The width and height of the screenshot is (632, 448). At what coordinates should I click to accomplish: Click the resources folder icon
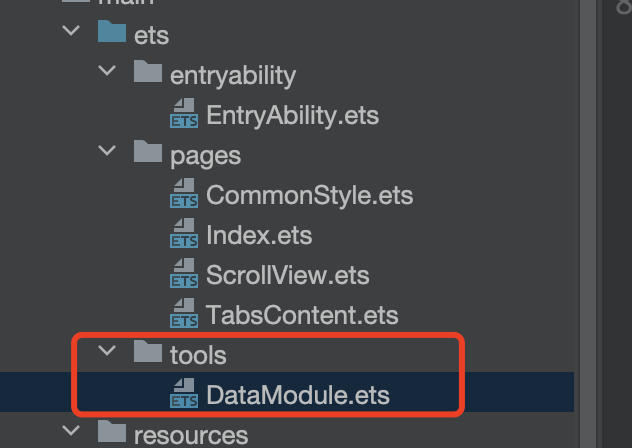pos(112,435)
